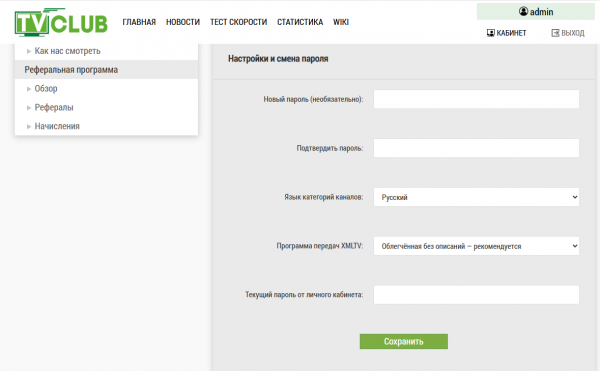Open Кабинет personal account link

point(511,33)
